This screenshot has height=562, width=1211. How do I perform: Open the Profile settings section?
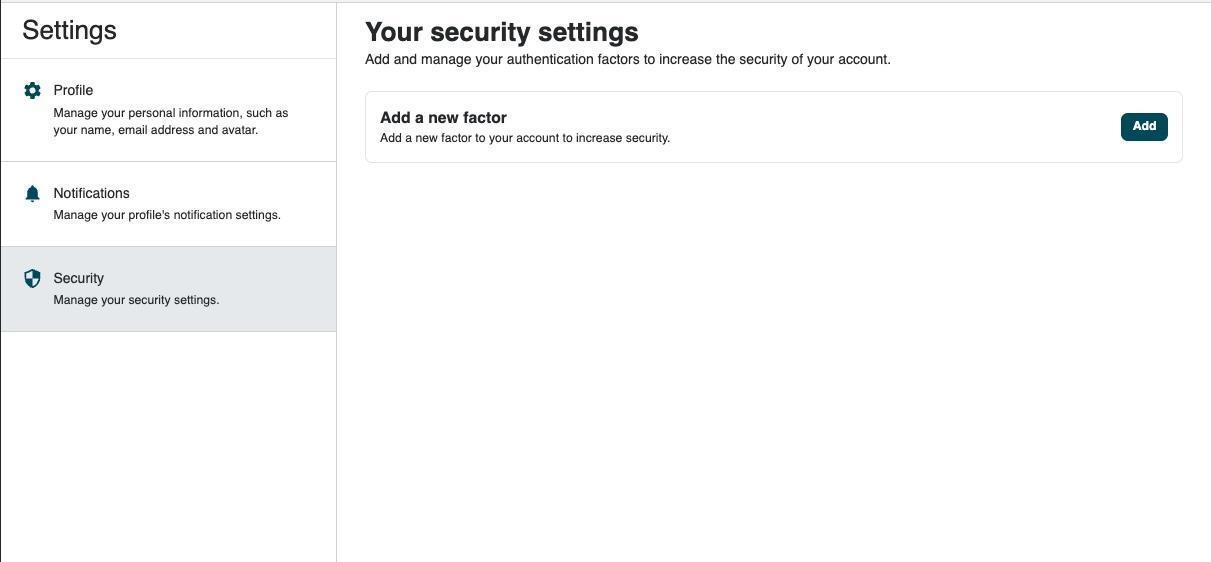(168, 110)
